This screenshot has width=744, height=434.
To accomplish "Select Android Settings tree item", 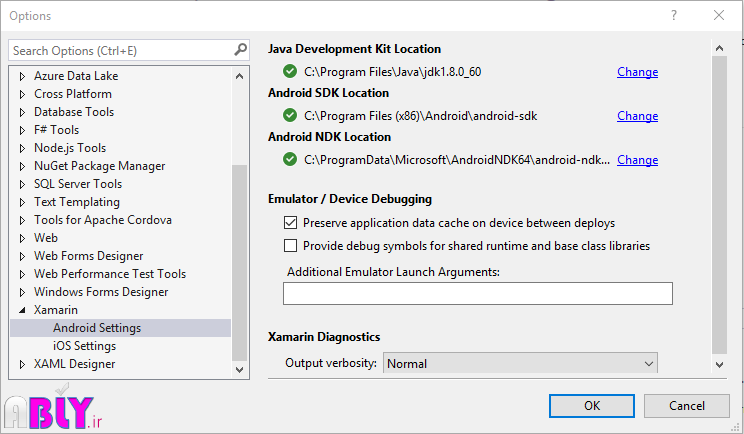I will [121, 328].
